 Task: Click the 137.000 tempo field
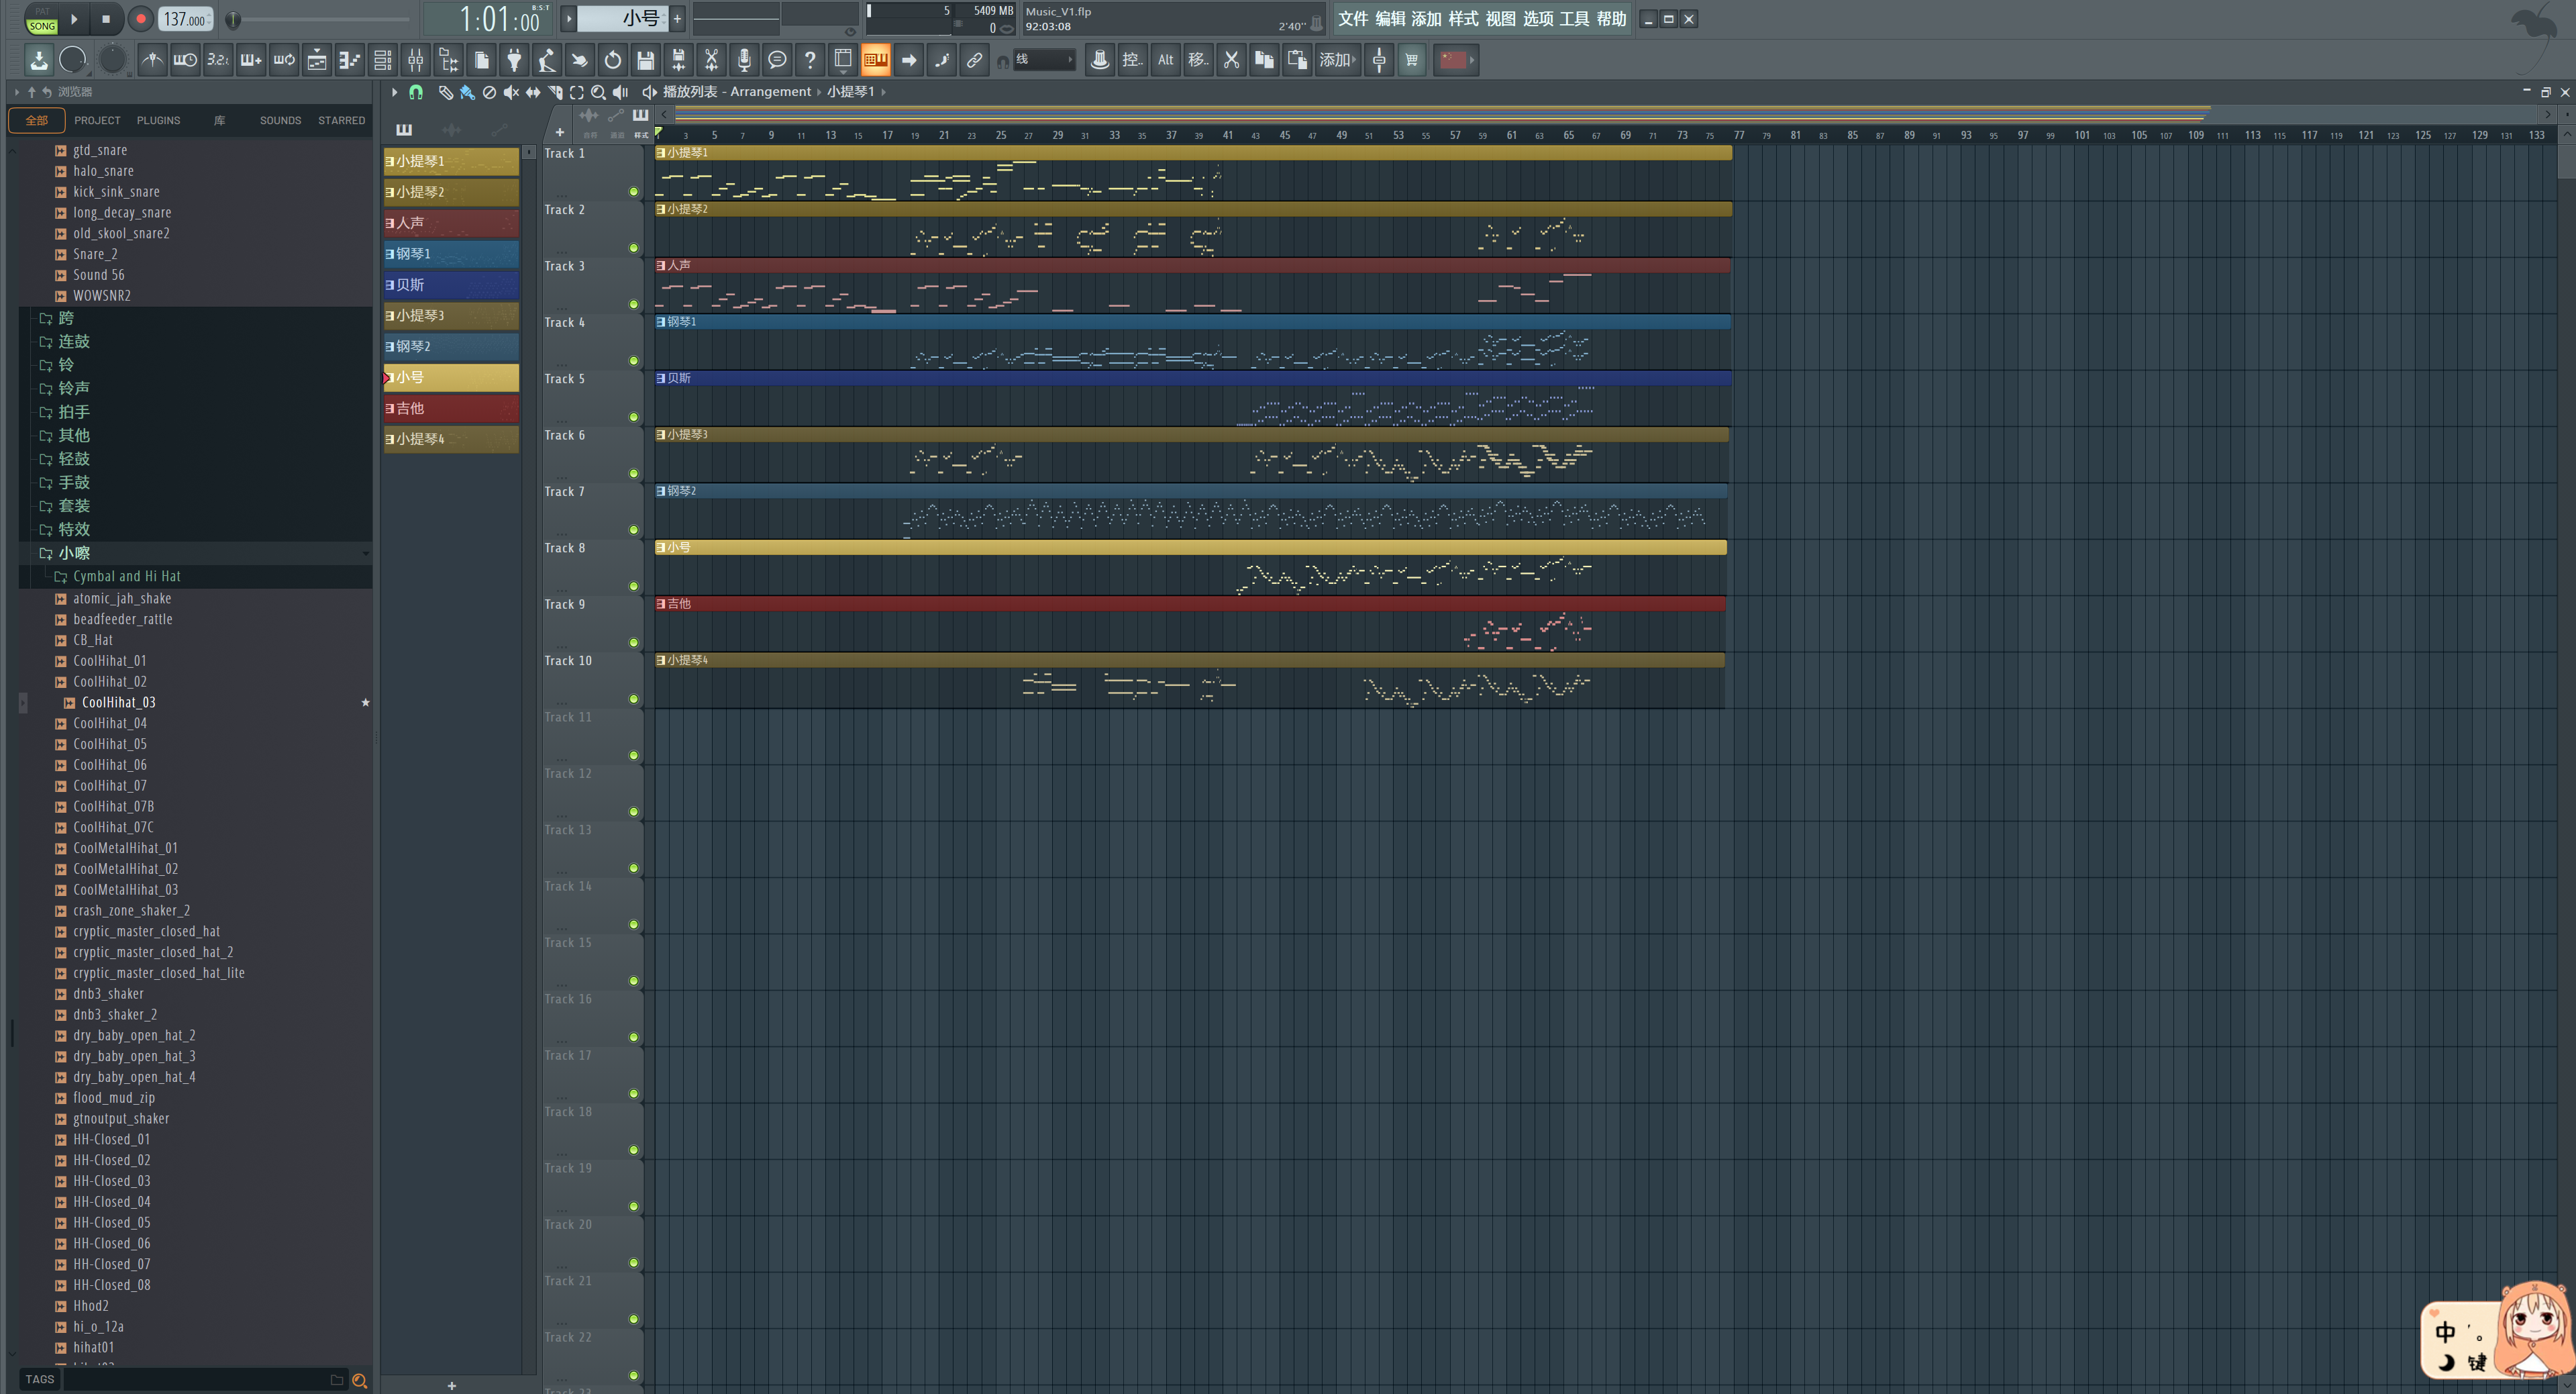[x=185, y=19]
